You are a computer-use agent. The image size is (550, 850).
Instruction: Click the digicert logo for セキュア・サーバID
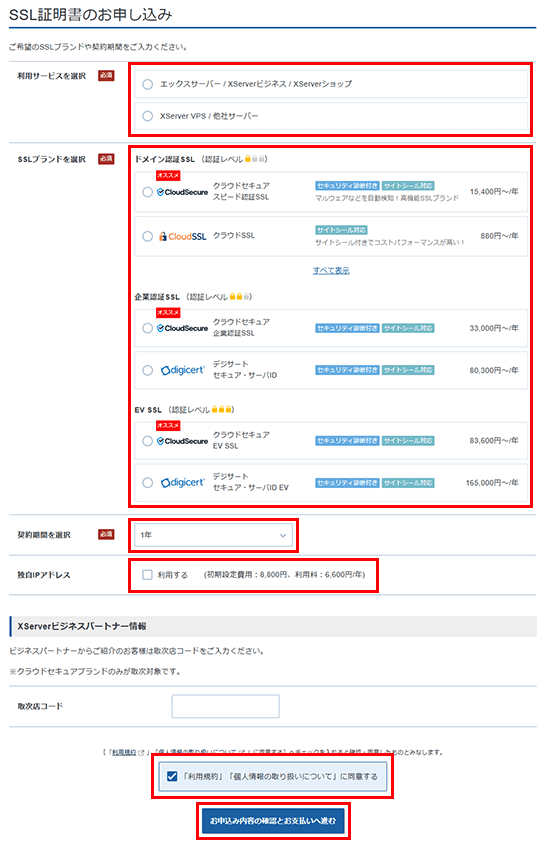183,370
